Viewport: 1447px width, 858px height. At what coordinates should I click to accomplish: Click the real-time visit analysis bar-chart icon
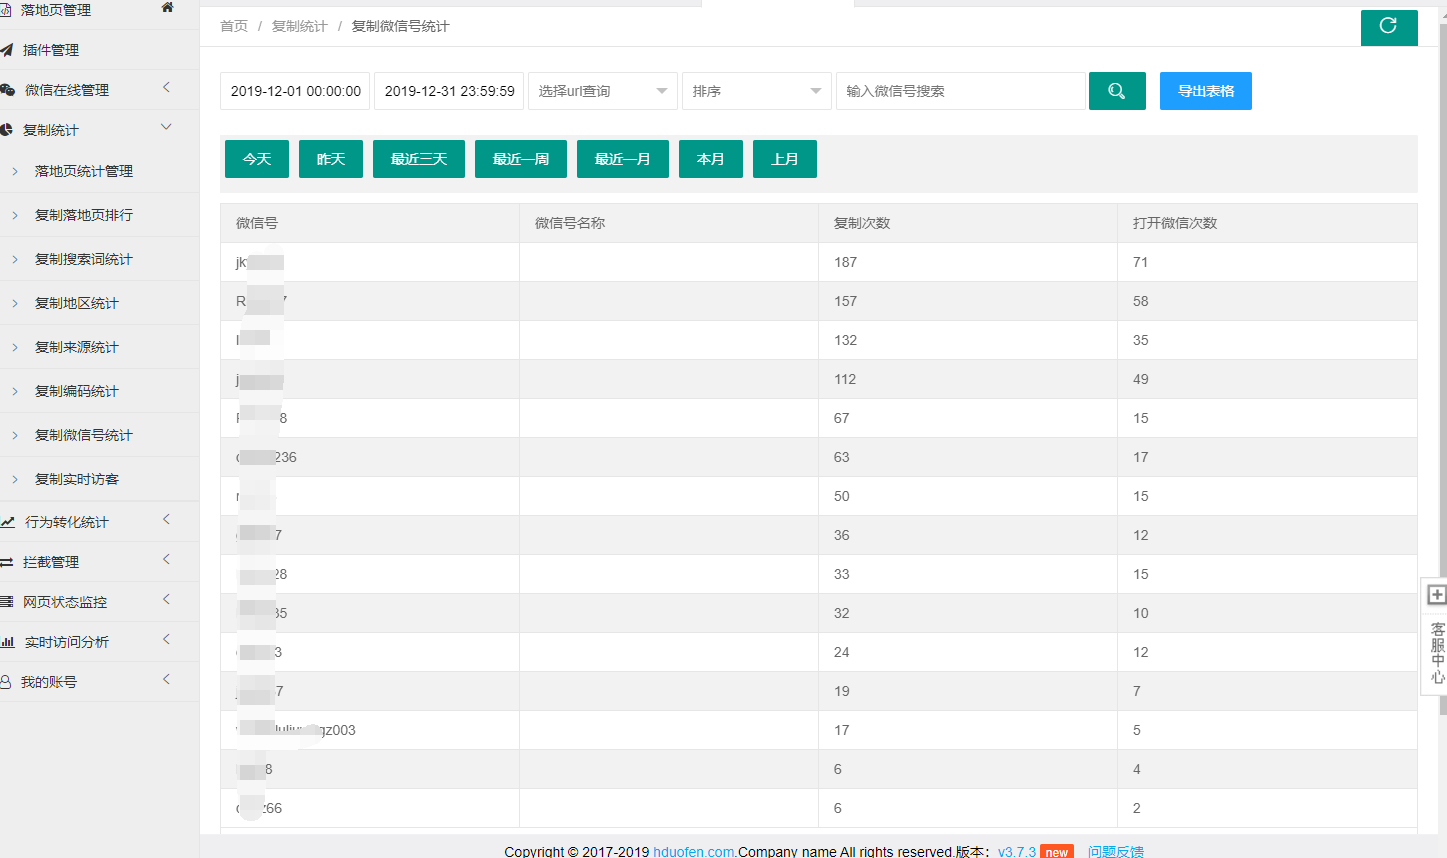7,642
